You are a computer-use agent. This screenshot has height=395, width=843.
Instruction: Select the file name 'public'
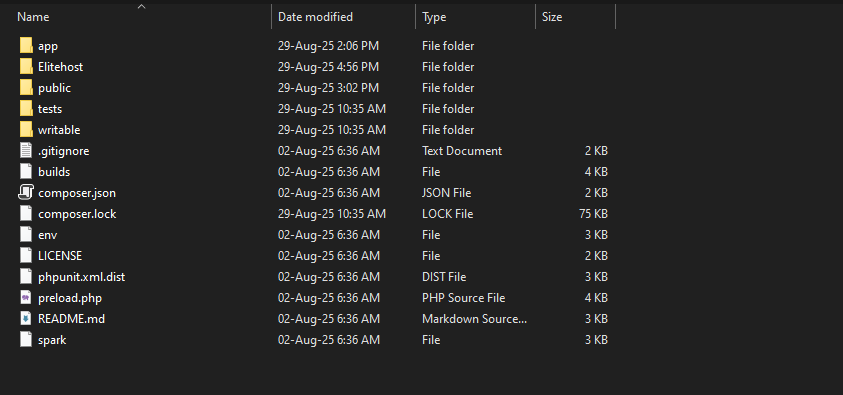click(54, 88)
